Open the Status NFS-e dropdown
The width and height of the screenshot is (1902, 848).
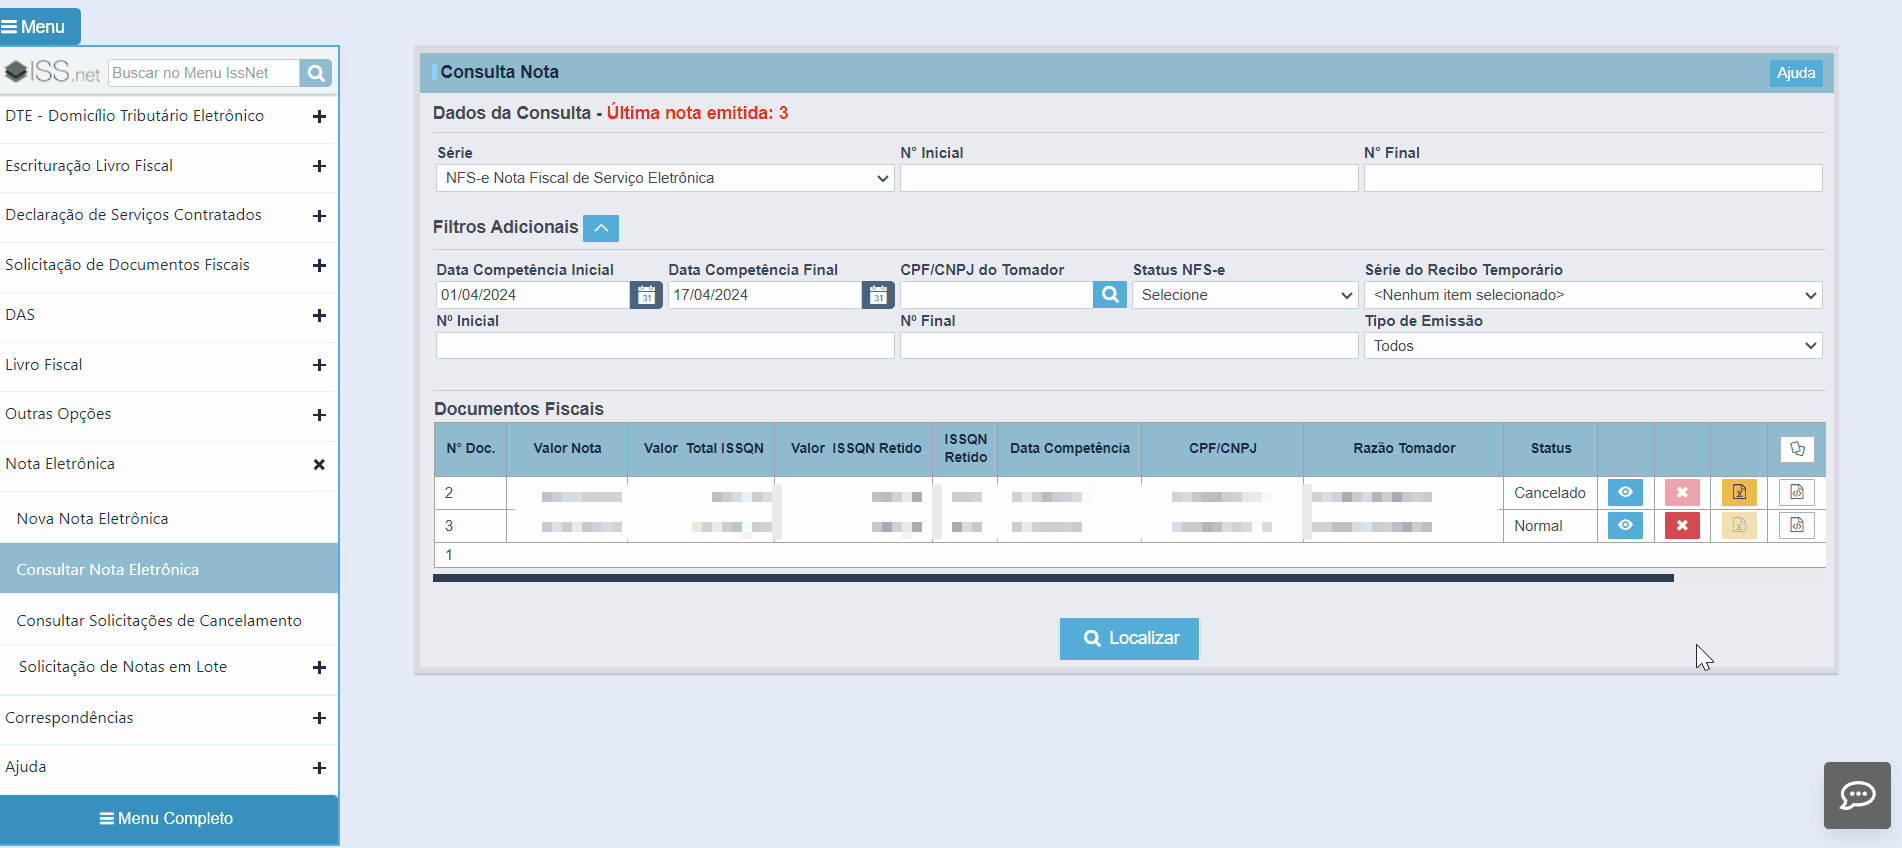pos(1245,295)
